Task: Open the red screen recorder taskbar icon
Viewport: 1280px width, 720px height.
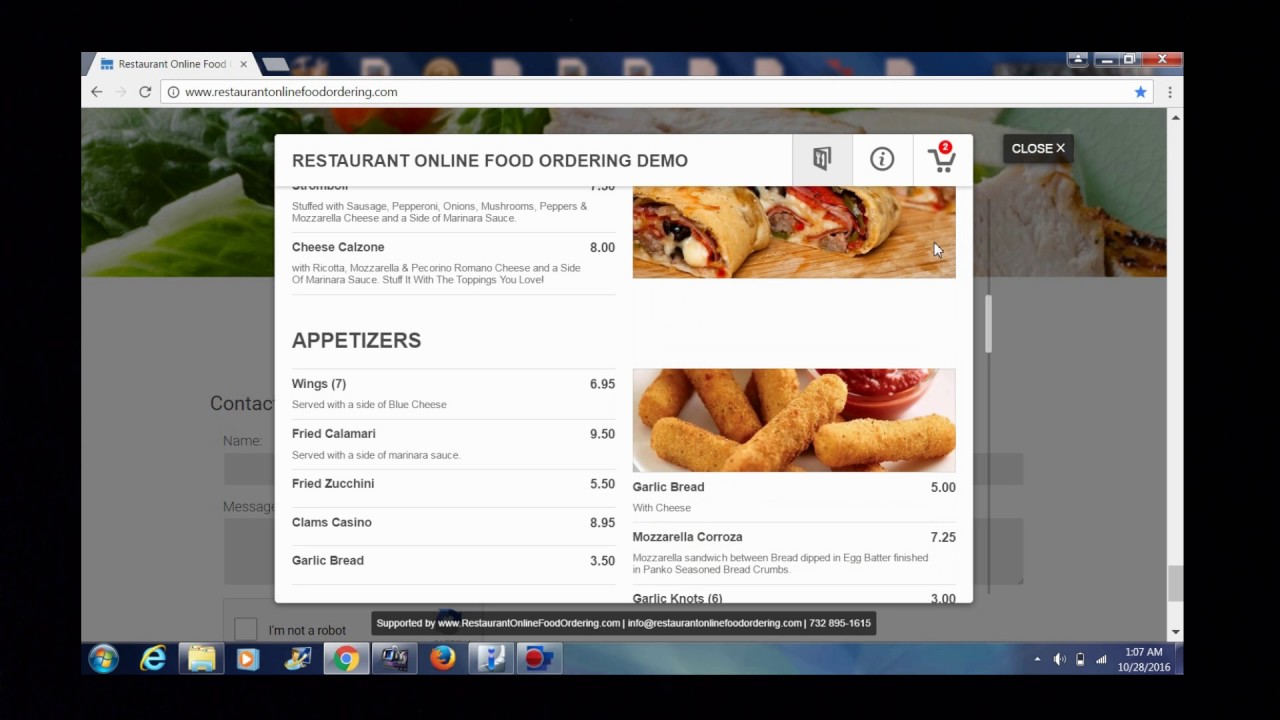Action: 539,659
